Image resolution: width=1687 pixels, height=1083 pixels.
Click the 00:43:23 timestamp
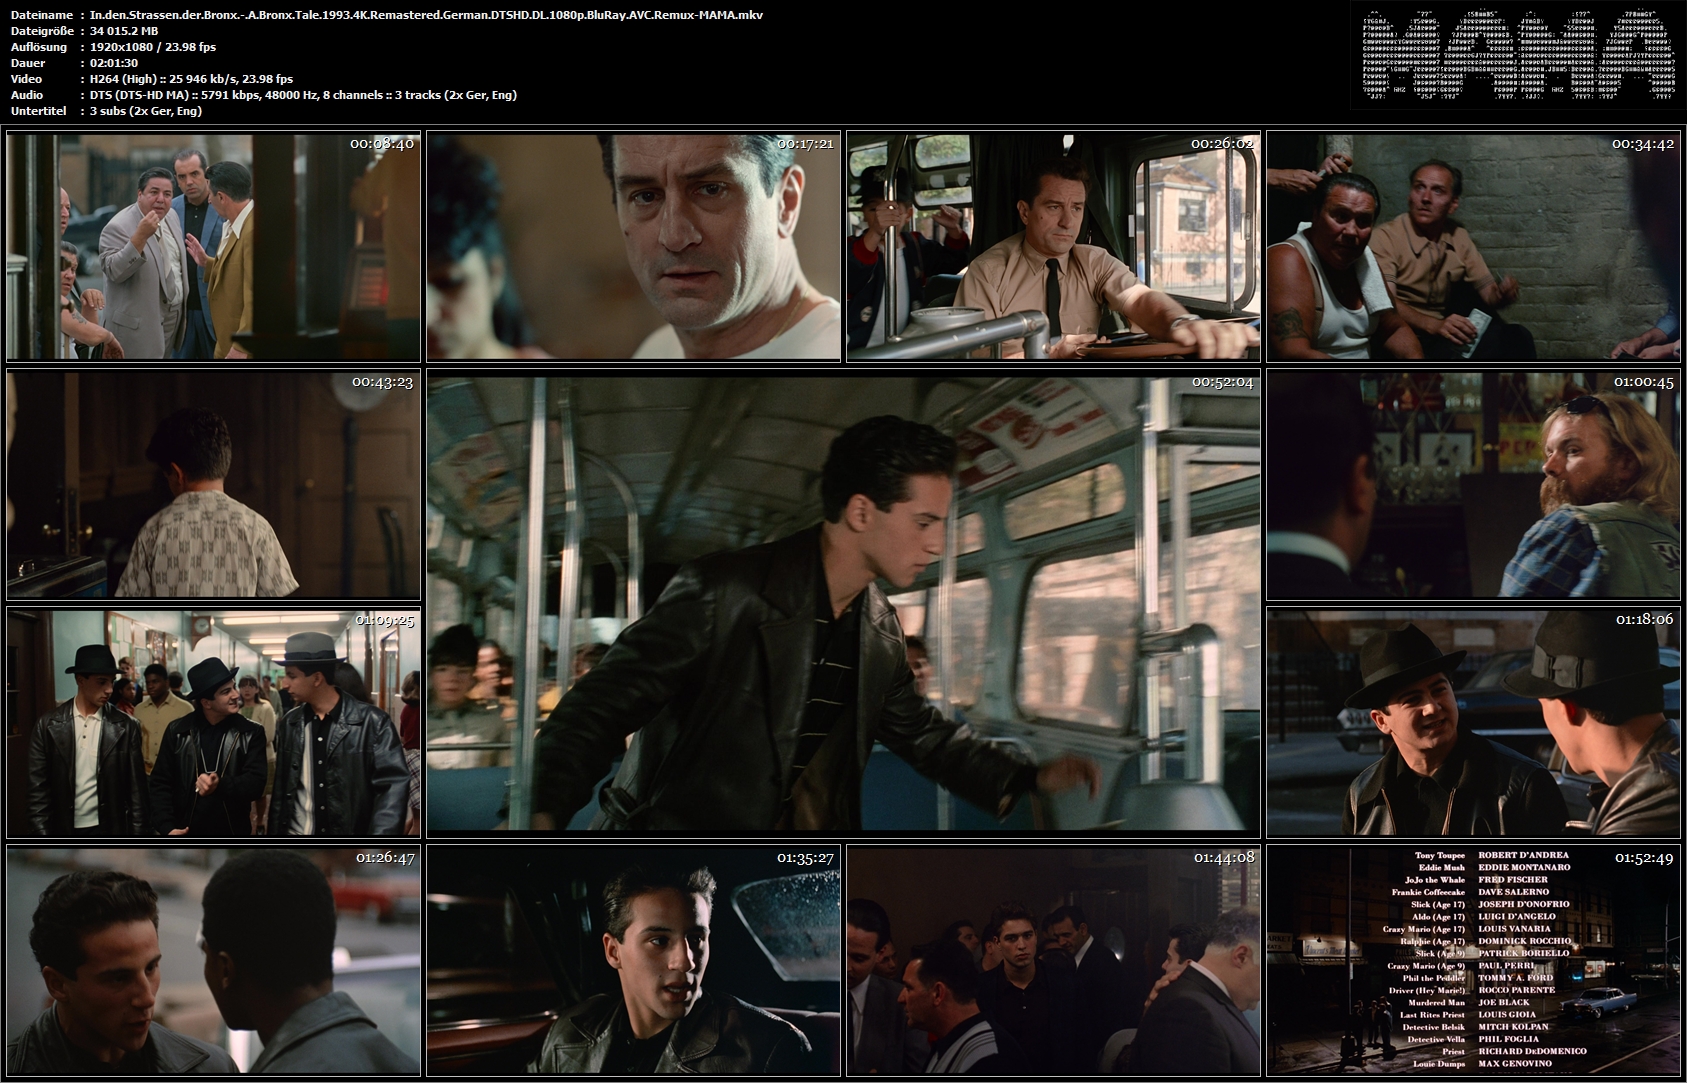pyautogui.click(x=381, y=382)
